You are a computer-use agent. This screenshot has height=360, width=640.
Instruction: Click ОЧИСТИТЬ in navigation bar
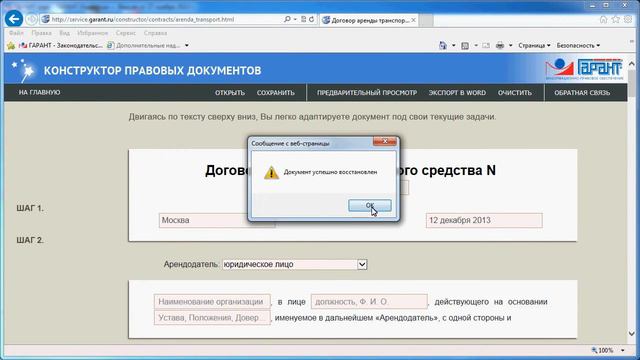click(515, 93)
